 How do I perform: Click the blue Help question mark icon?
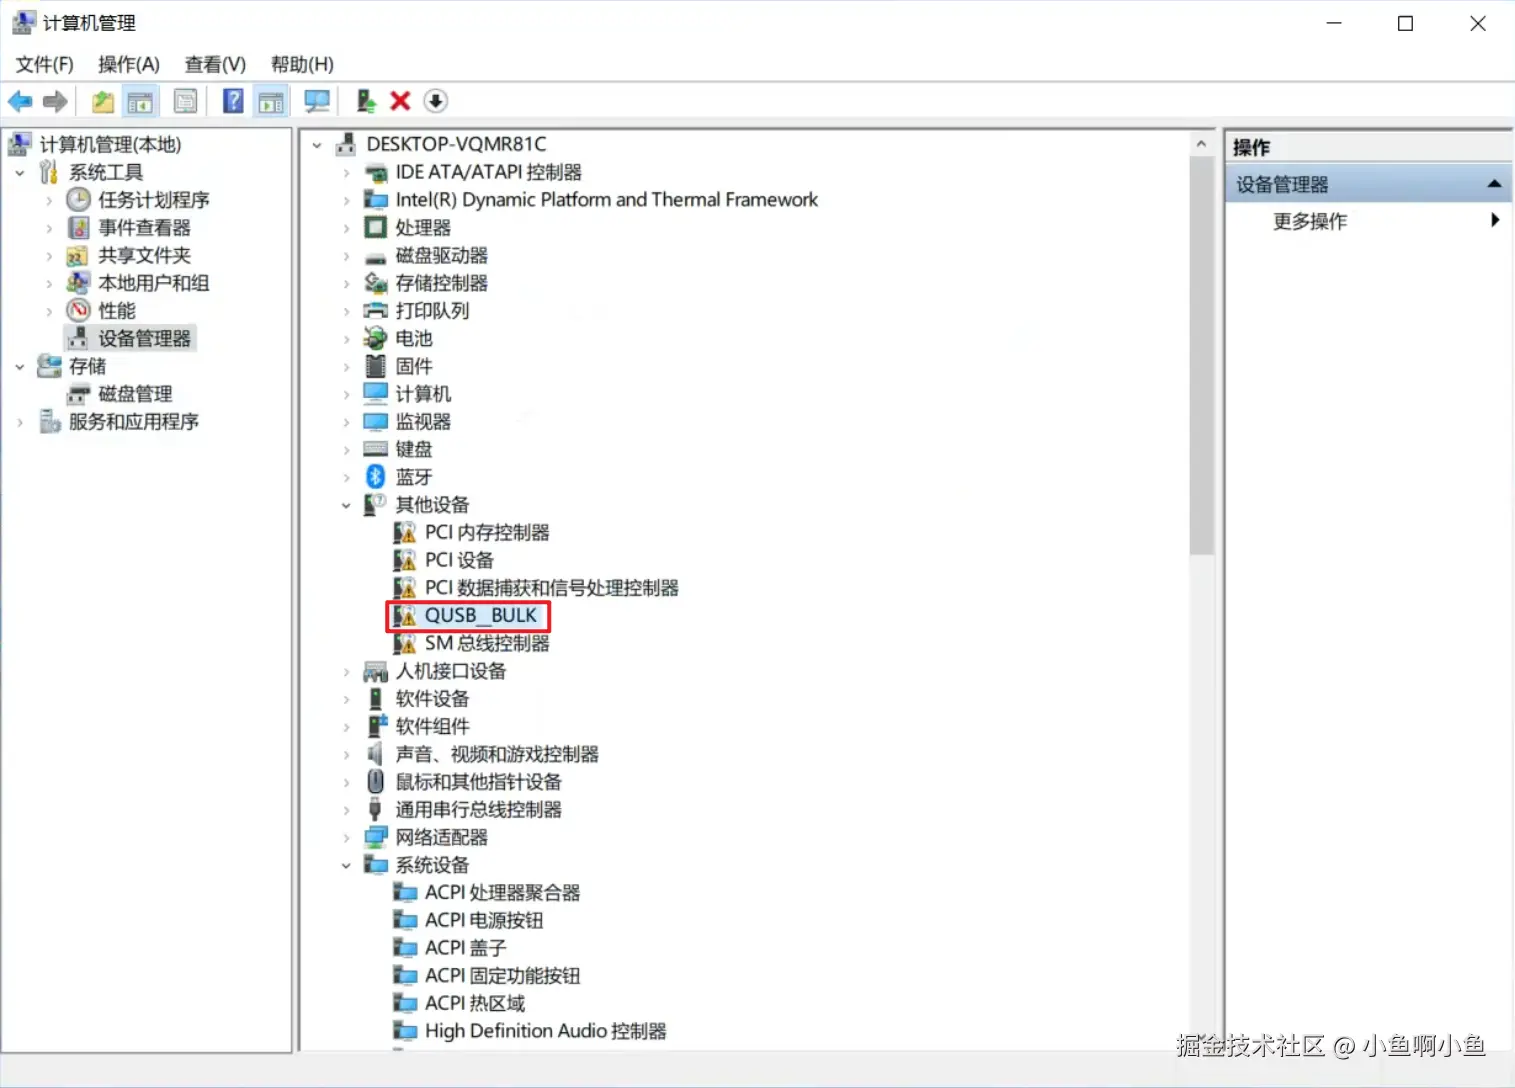[232, 101]
